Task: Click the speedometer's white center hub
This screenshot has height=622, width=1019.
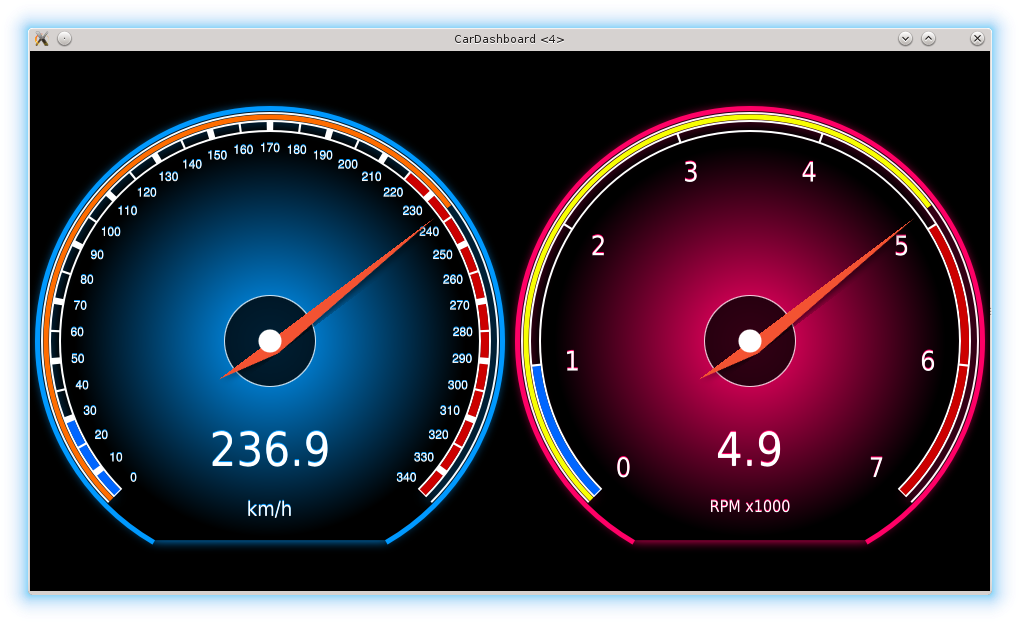Action: (270, 341)
